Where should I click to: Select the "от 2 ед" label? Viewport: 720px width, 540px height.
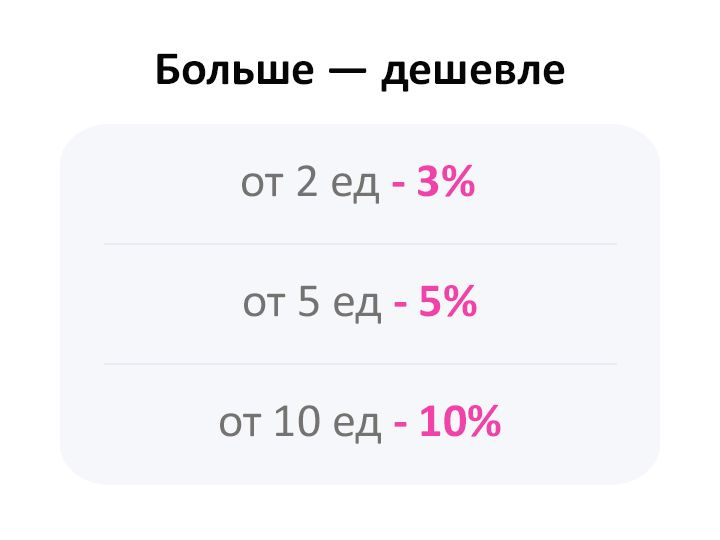coord(310,183)
